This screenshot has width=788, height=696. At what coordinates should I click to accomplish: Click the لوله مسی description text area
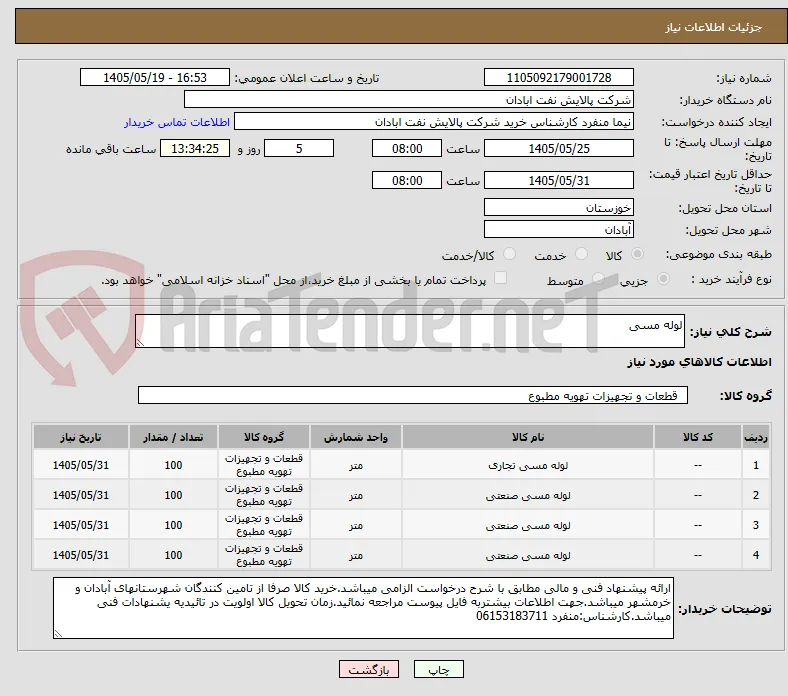click(x=410, y=331)
